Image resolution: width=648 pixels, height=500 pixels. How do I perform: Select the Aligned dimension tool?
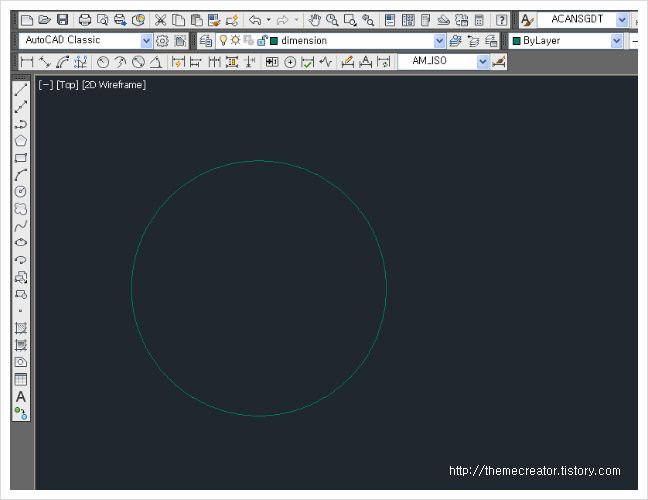tap(45, 62)
